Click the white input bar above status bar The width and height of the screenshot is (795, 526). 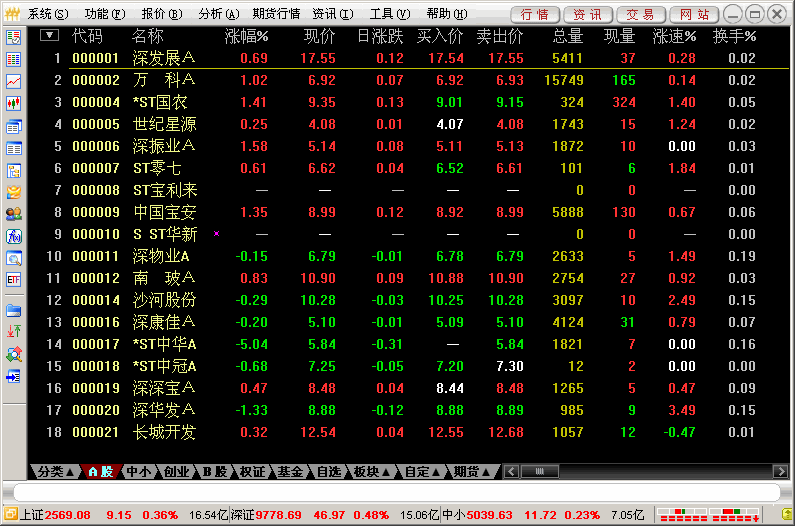[x=396, y=492]
